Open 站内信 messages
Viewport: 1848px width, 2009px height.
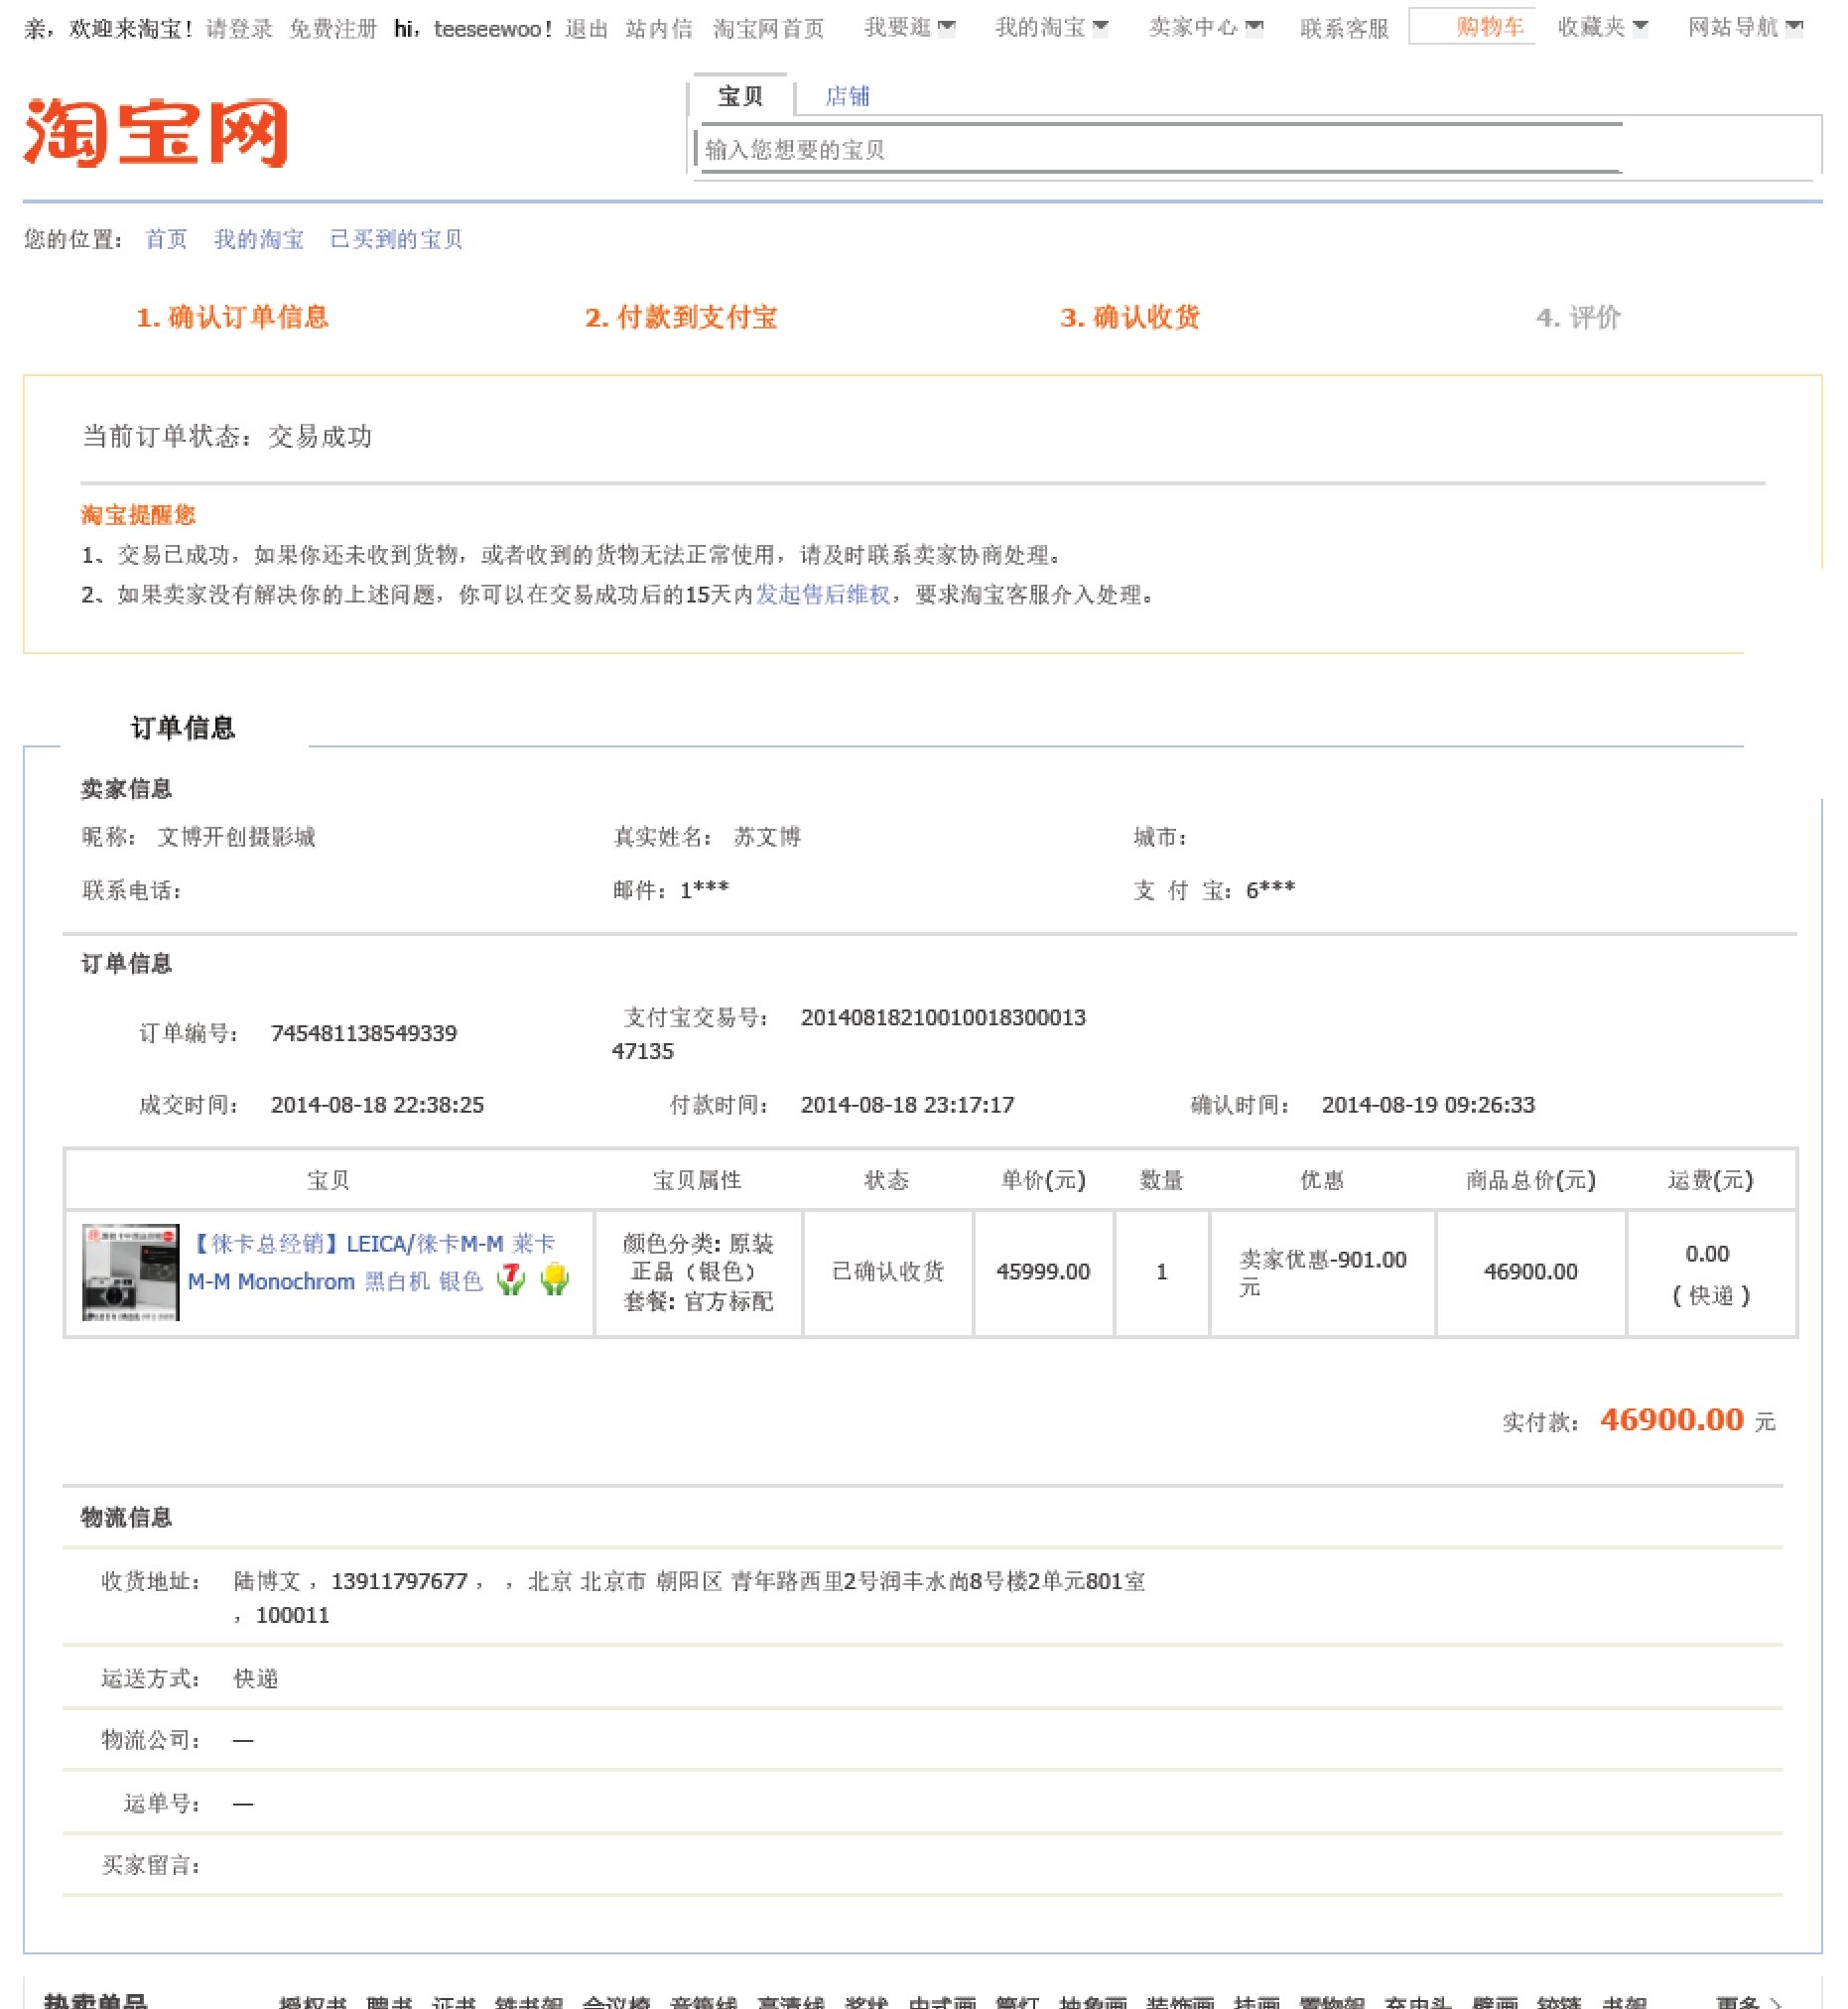tap(659, 29)
